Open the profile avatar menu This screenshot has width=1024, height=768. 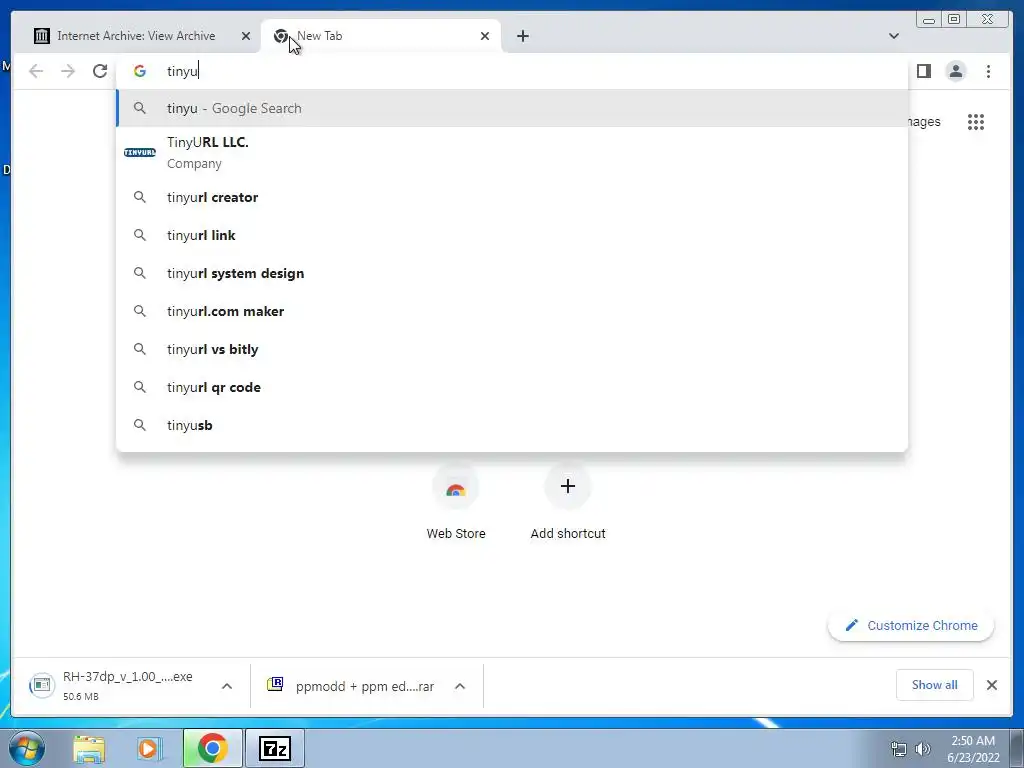click(955, 71)
